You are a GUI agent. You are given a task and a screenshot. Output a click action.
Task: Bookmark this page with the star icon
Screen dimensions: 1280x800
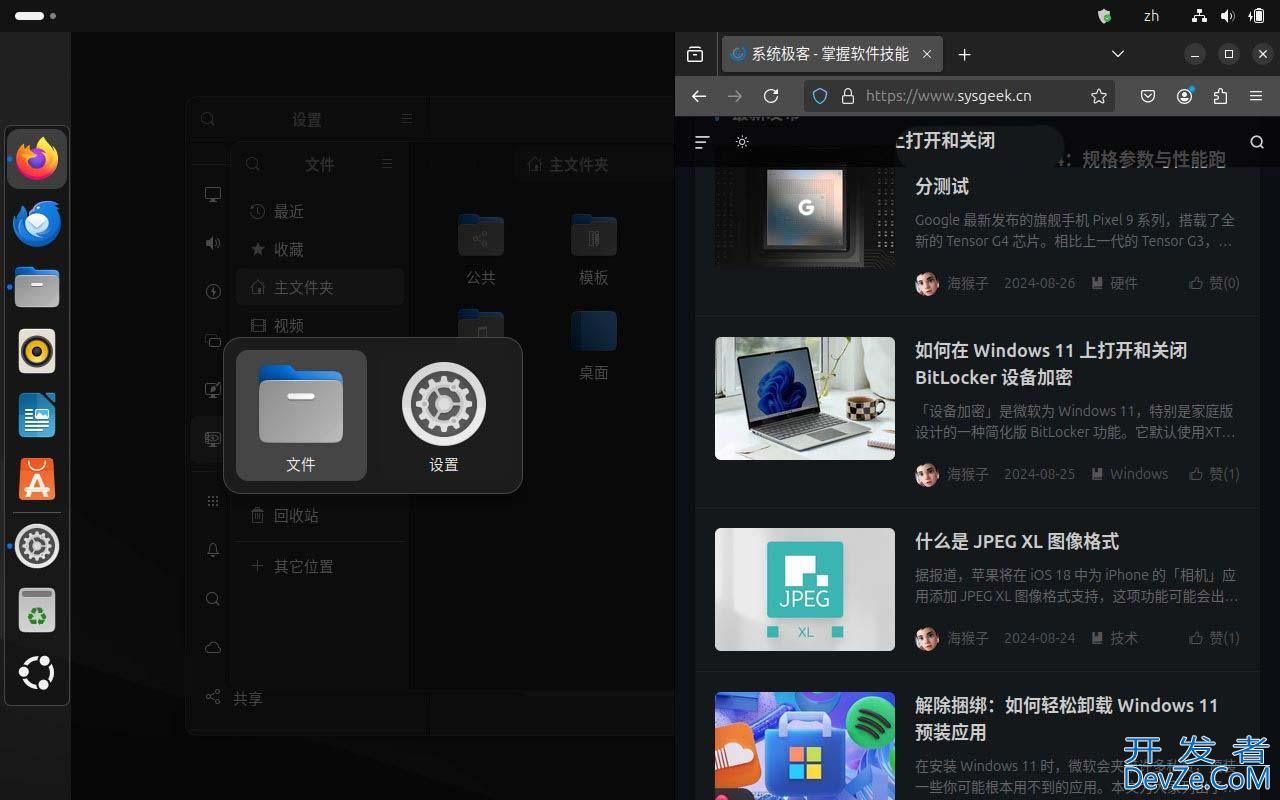click(1099, 96)
